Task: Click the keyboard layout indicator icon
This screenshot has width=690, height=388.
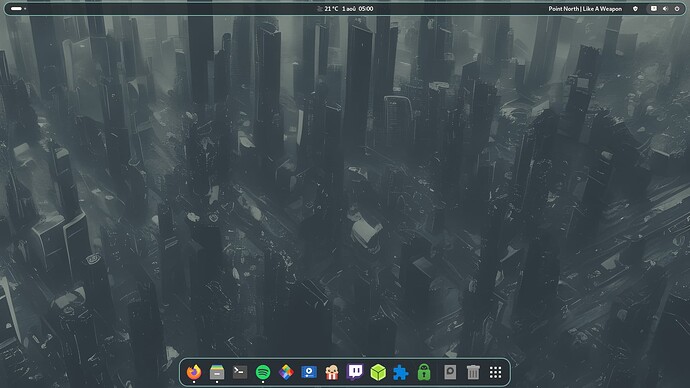Action: (x=653, y=8)
